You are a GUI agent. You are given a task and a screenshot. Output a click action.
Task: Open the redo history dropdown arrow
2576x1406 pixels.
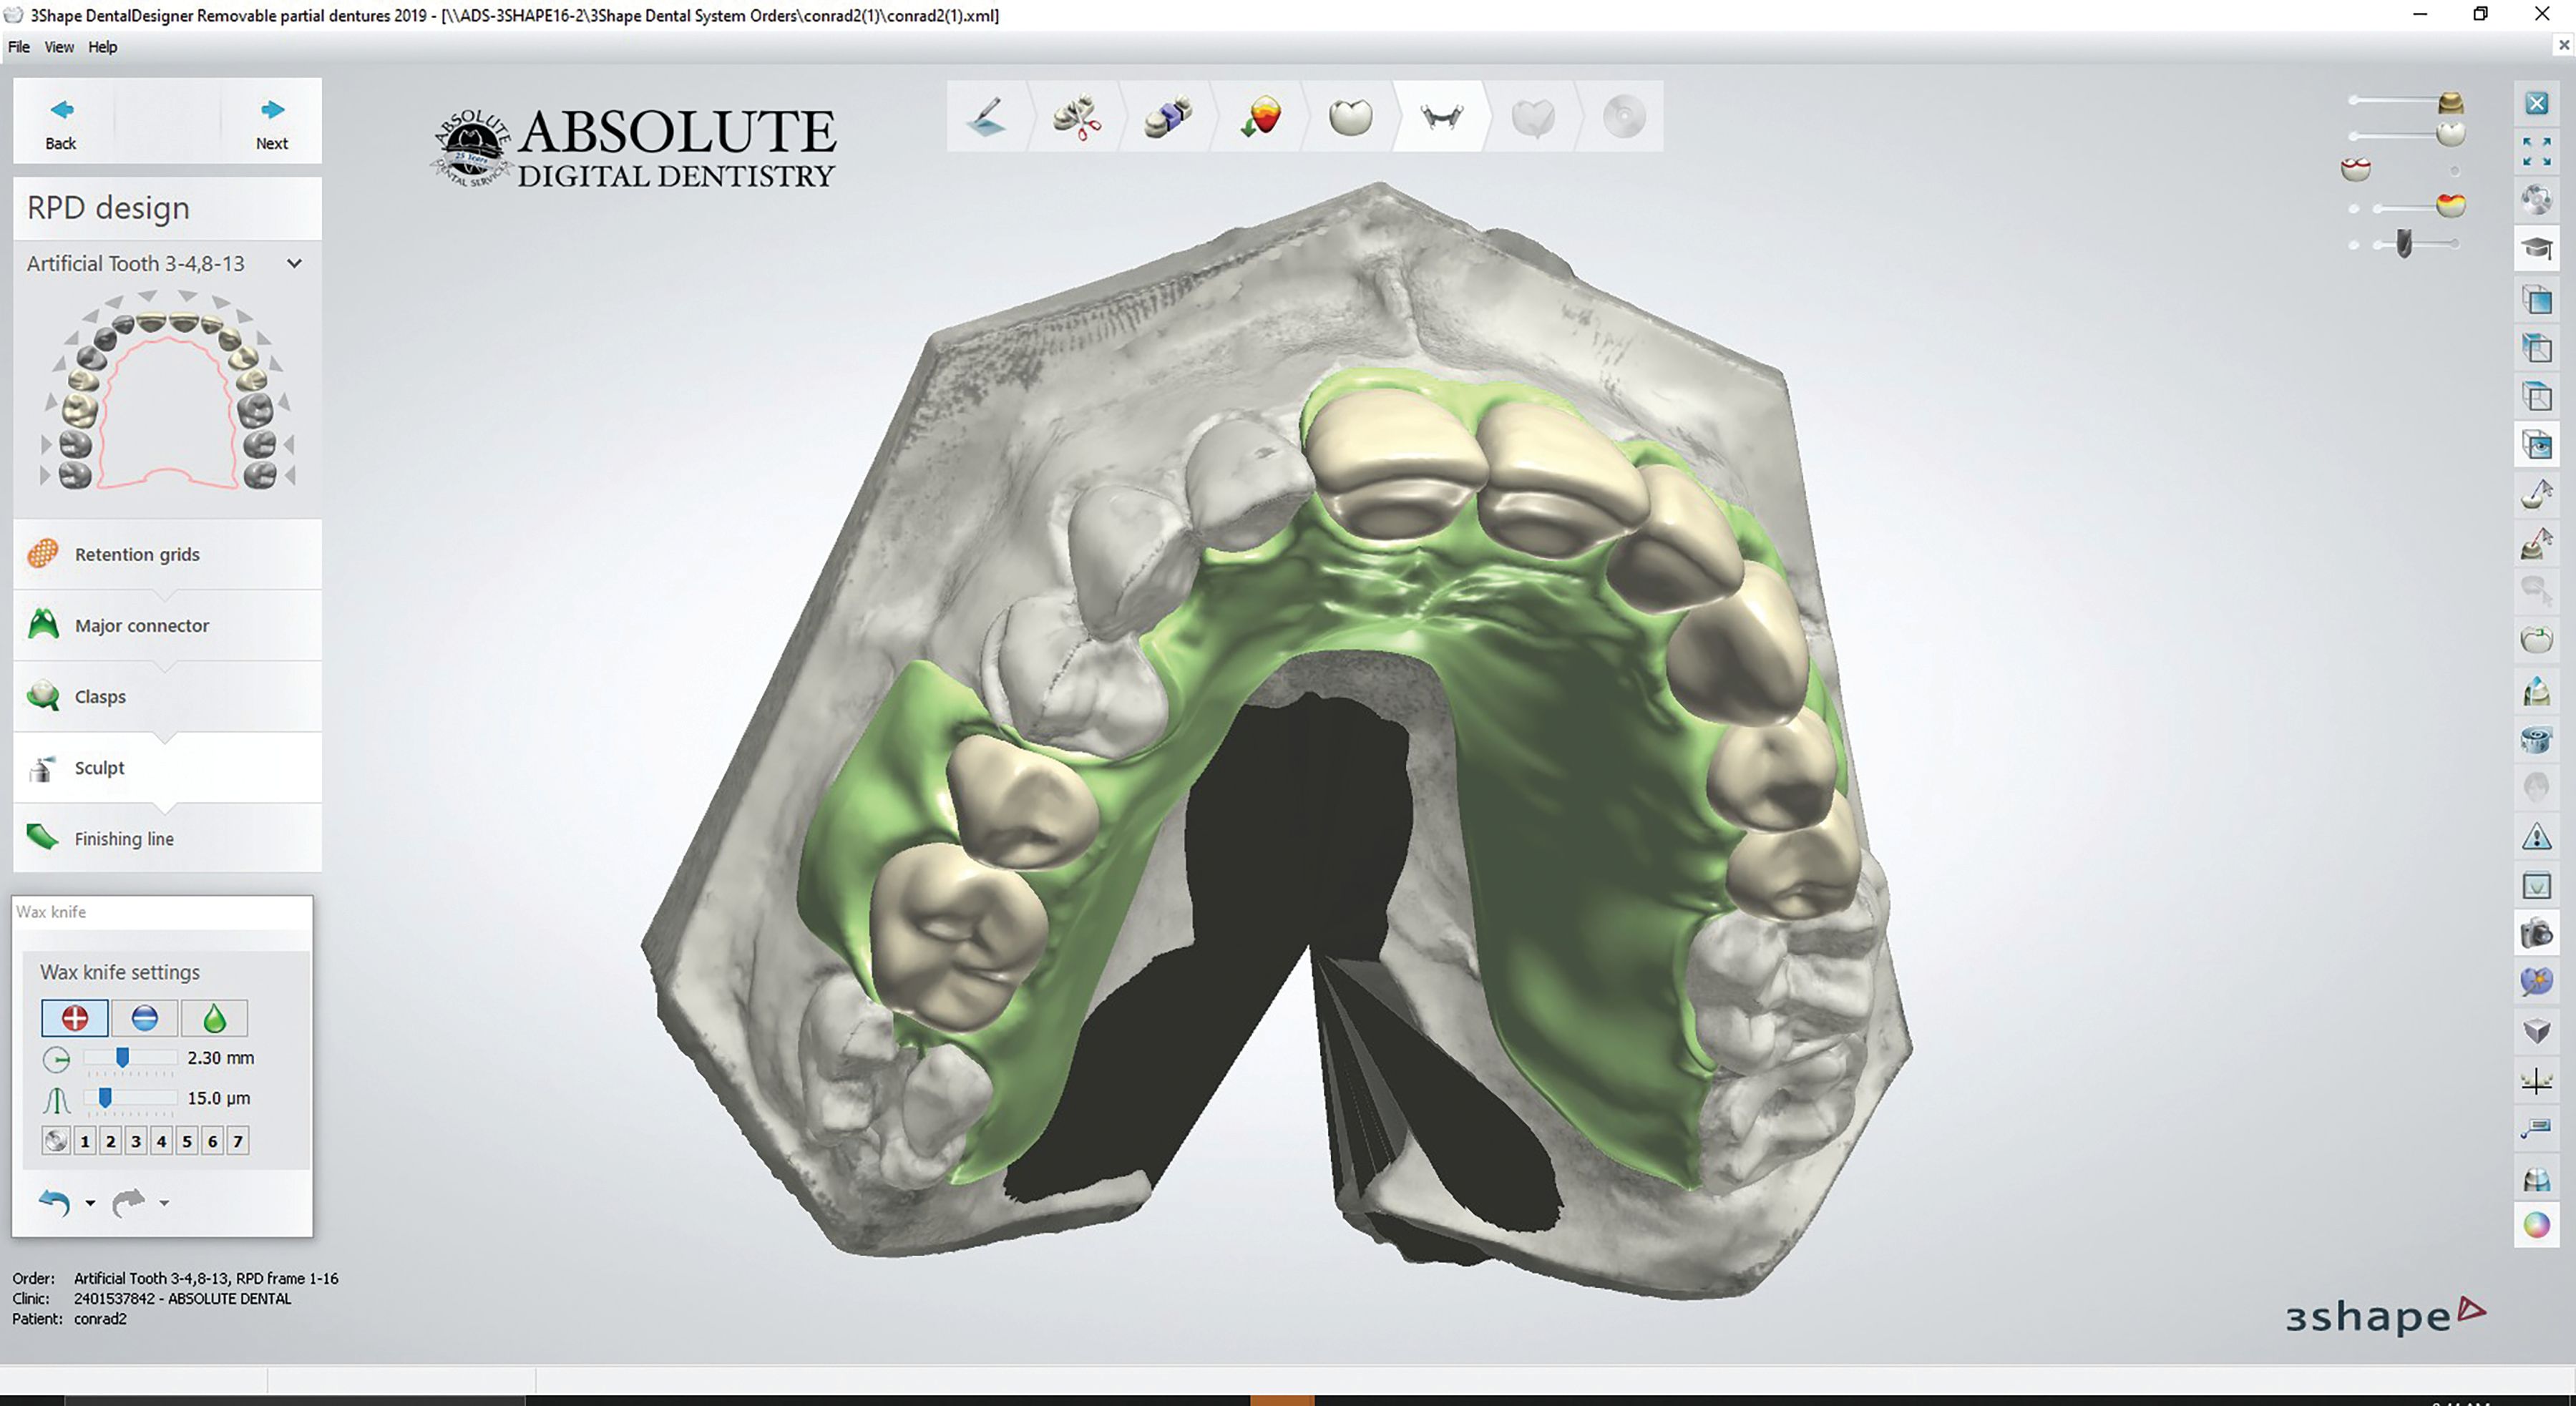click(164, 1204)
